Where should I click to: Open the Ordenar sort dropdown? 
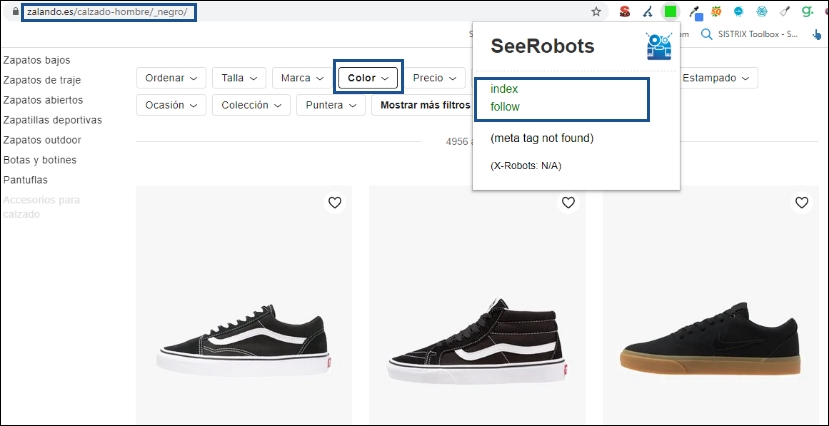click(x=171, y=78)
